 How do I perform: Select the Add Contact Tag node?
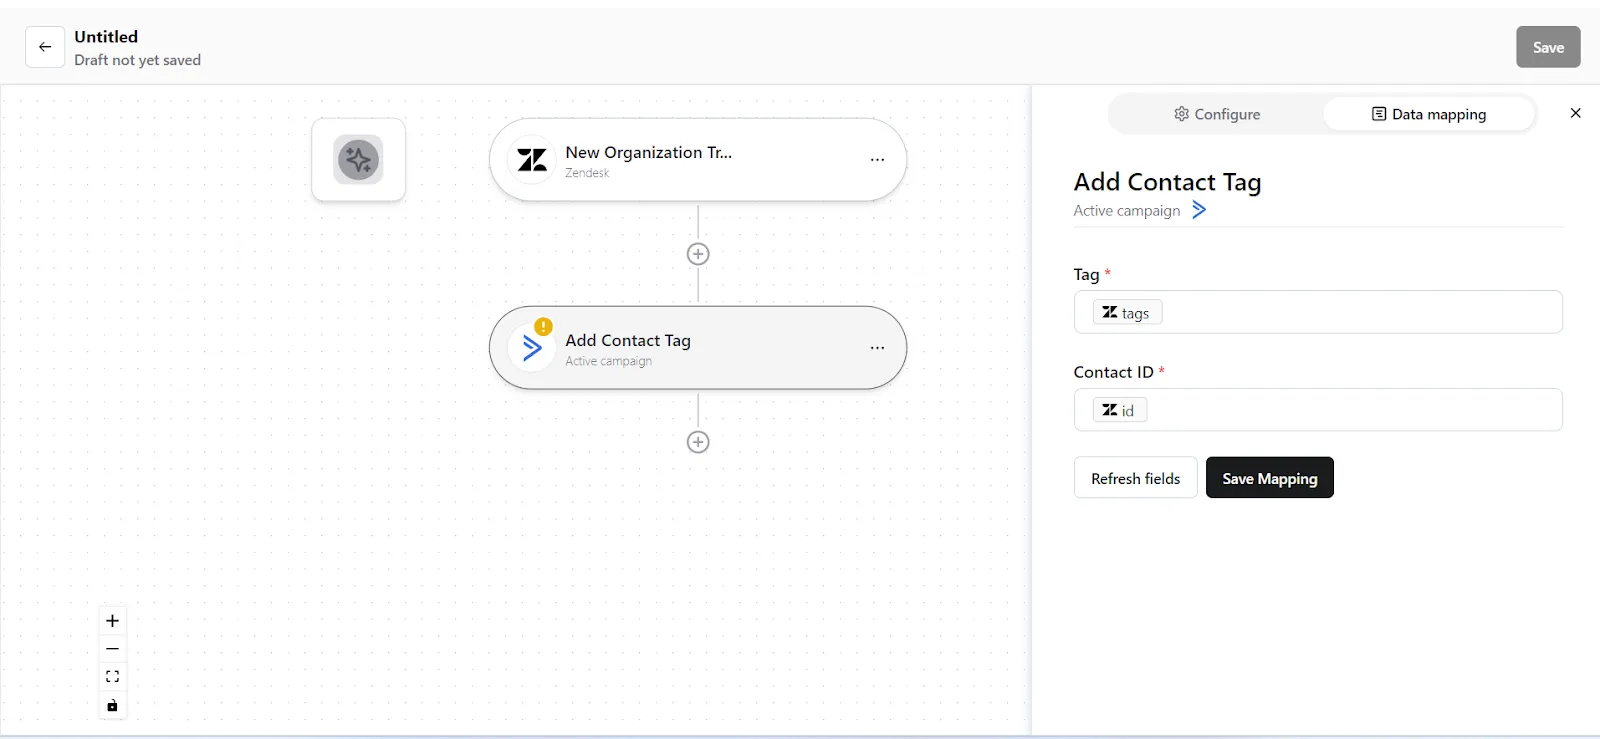pos(698,348)
